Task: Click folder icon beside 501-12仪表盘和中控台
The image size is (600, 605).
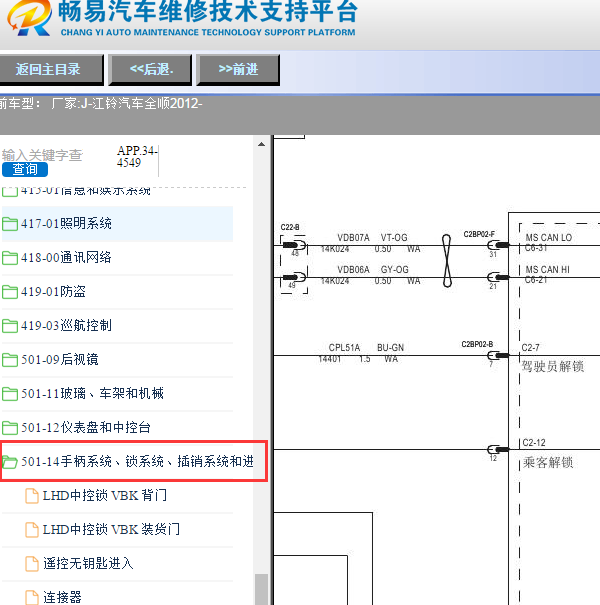Action: pos(10,428)
